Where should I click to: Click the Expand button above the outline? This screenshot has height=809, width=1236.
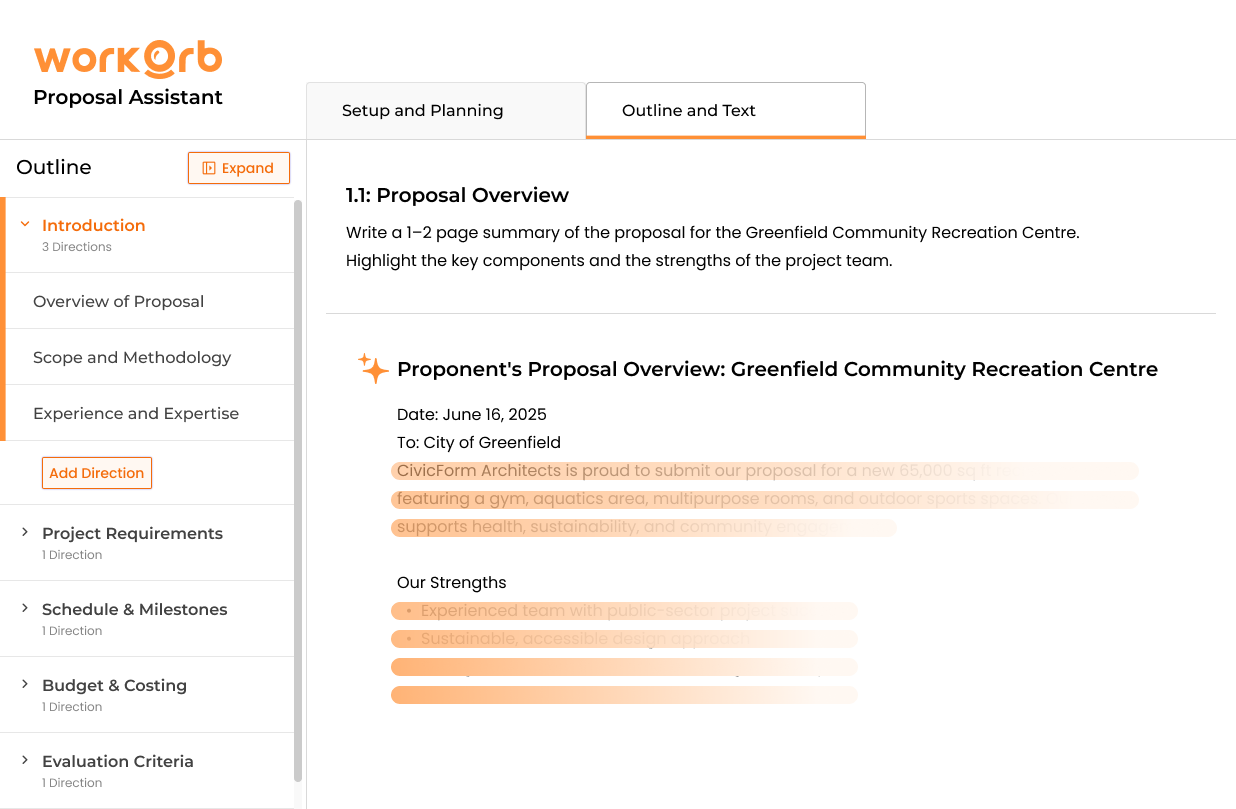pos(239,167)
